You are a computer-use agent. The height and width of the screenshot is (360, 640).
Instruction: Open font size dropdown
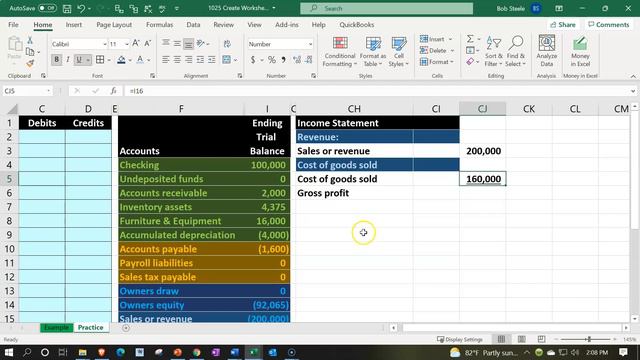click(x=127, y=44)
